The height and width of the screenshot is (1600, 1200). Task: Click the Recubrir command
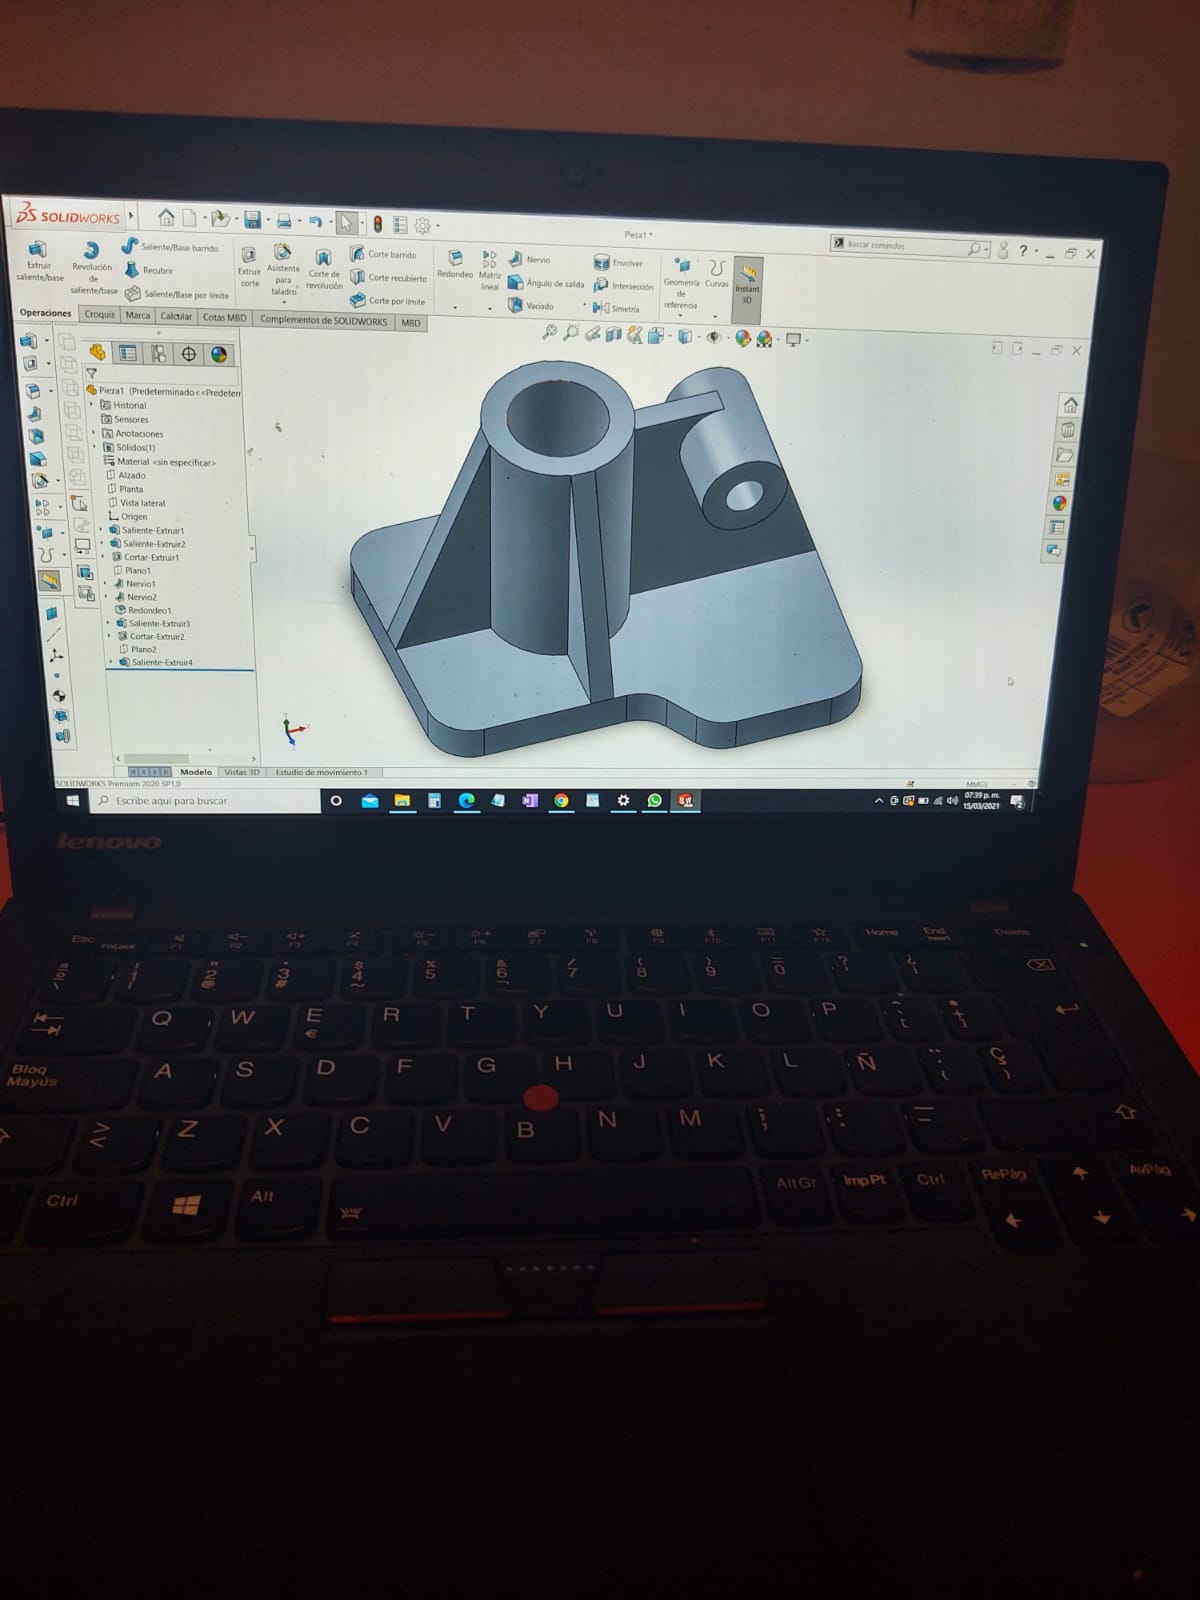[x=149, y=270]
